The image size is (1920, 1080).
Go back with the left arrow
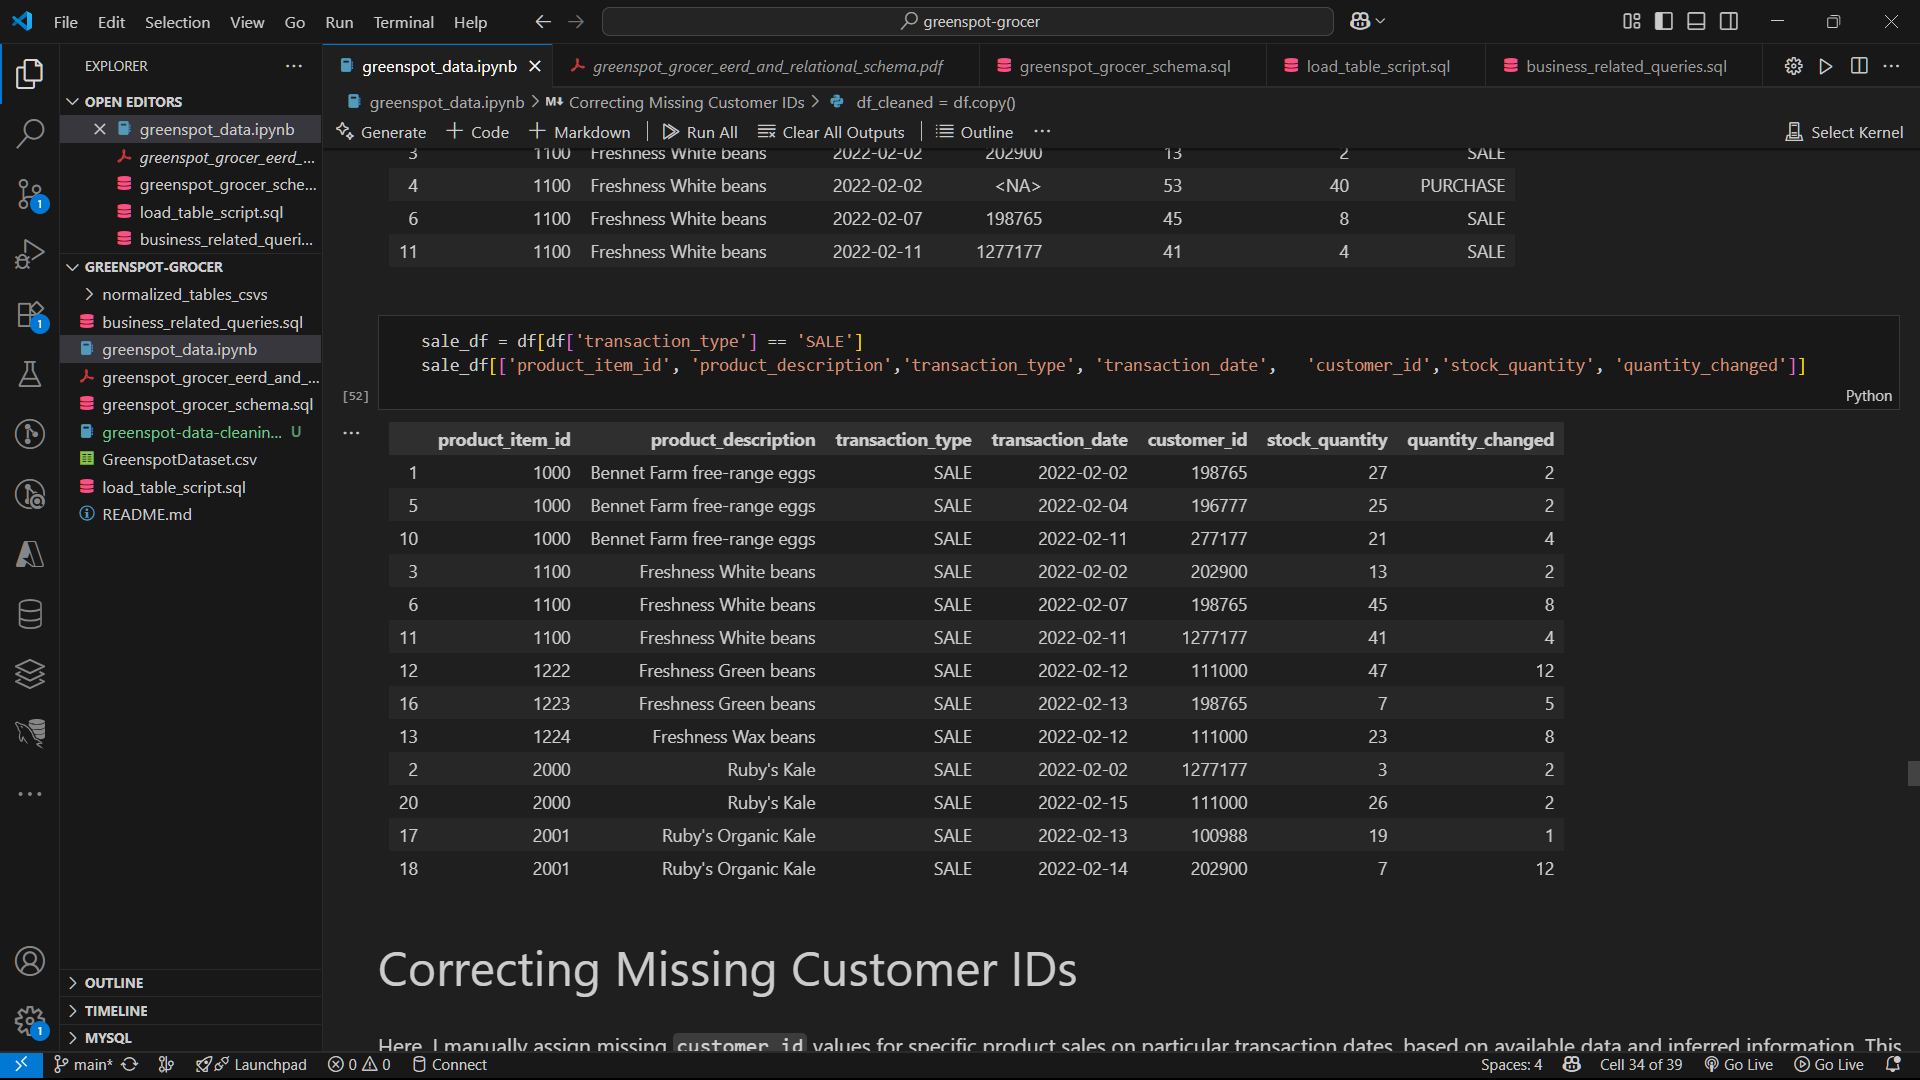pos(543,21)
